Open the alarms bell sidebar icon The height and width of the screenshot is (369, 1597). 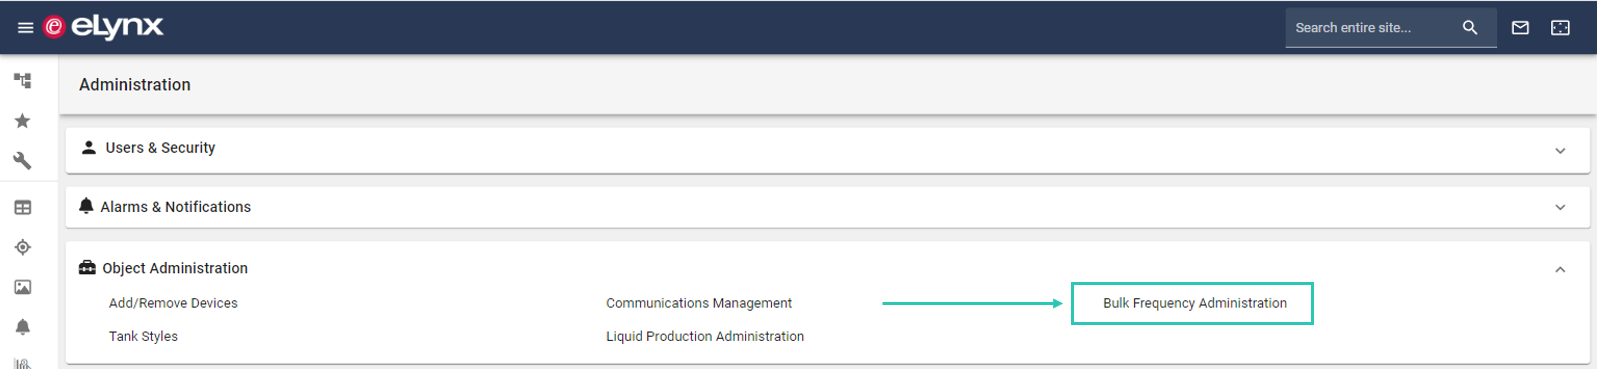tap(23, 327)
